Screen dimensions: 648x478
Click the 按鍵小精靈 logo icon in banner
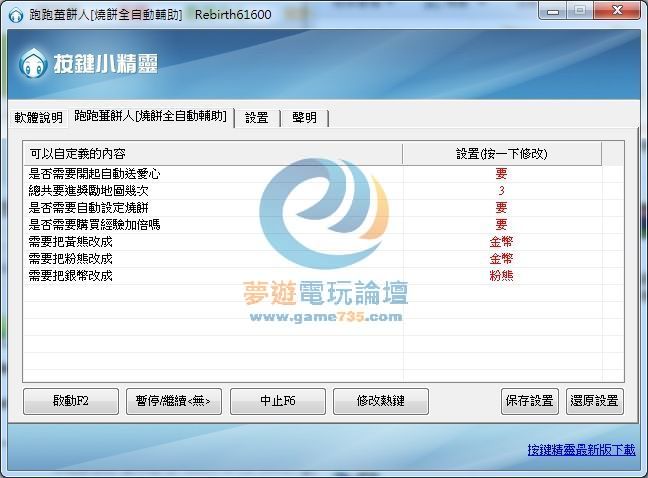click(x=33, y=63)
